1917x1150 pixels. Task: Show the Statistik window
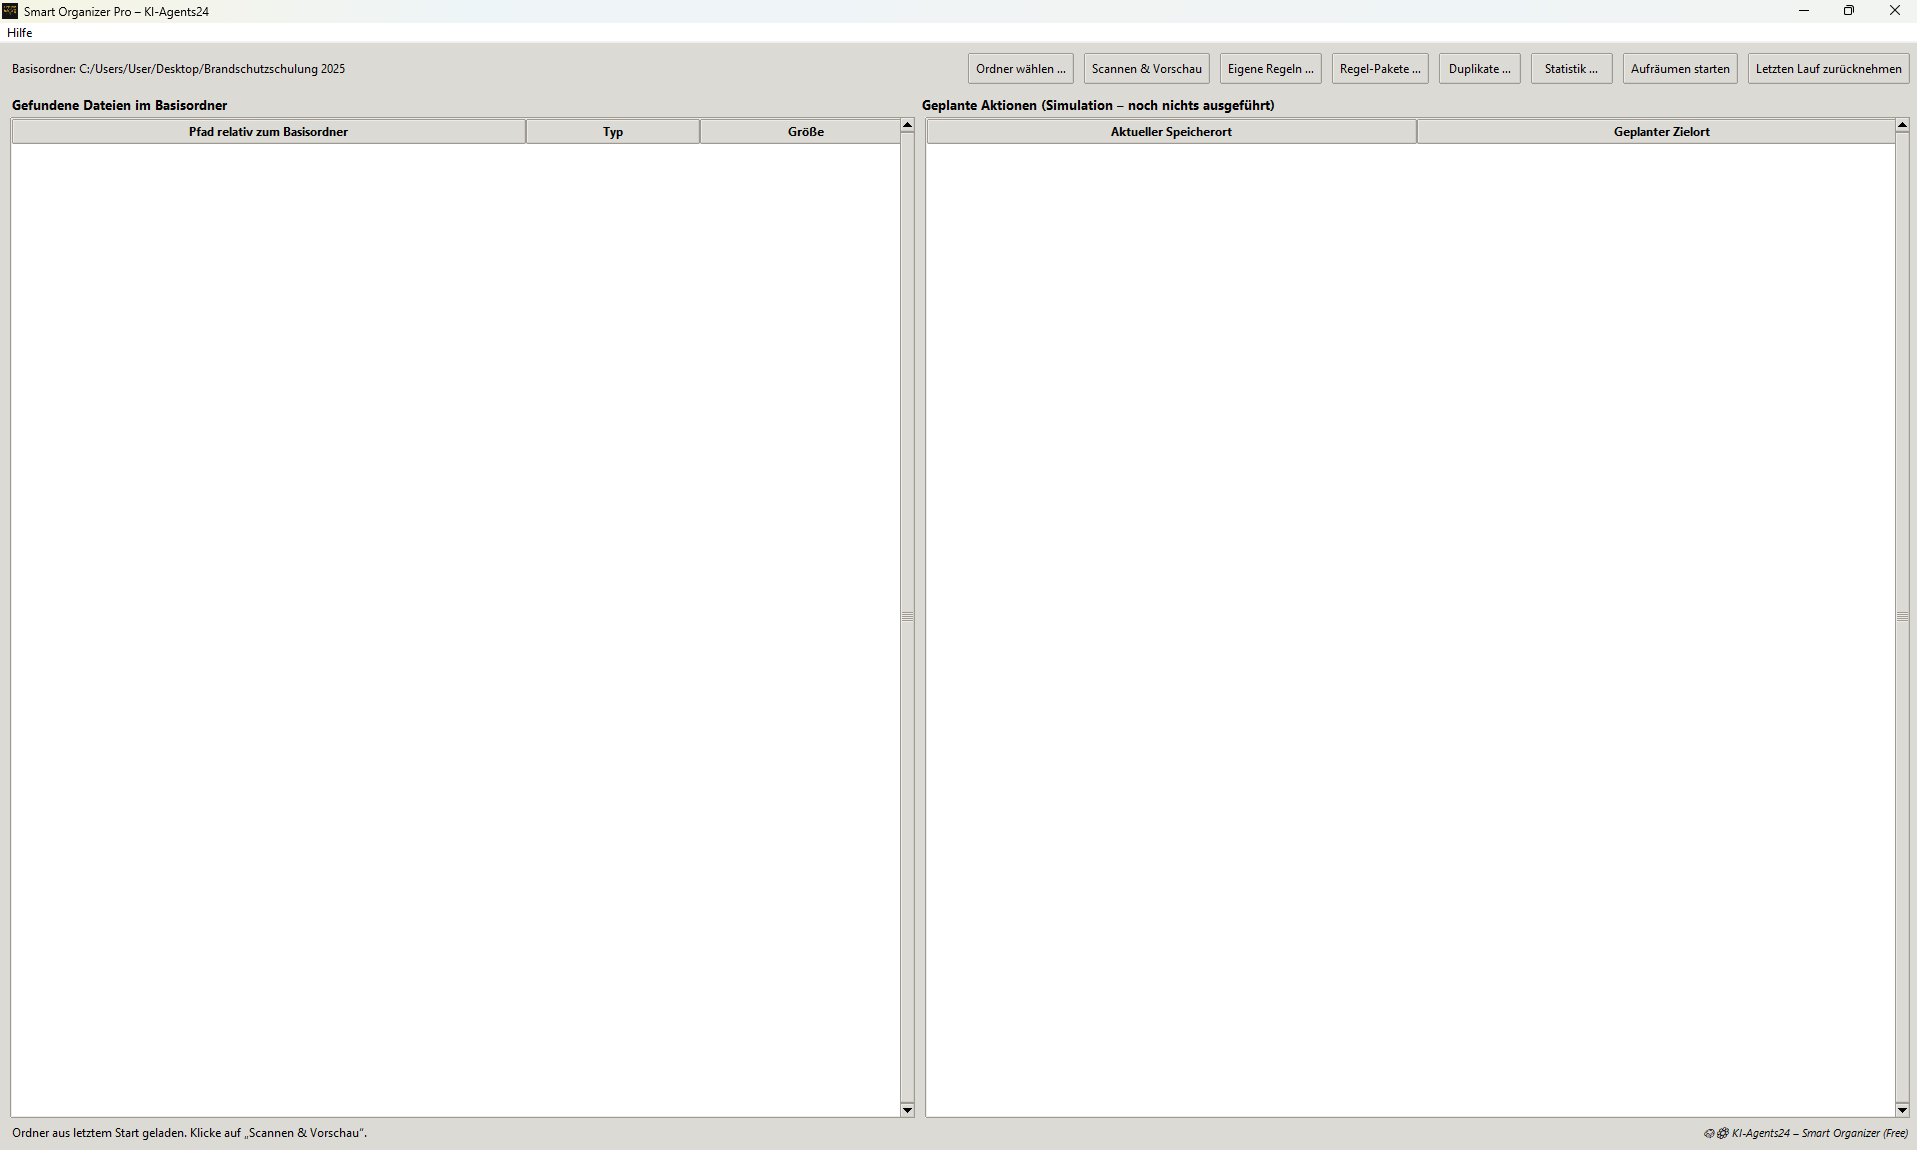click(1570, 69)
